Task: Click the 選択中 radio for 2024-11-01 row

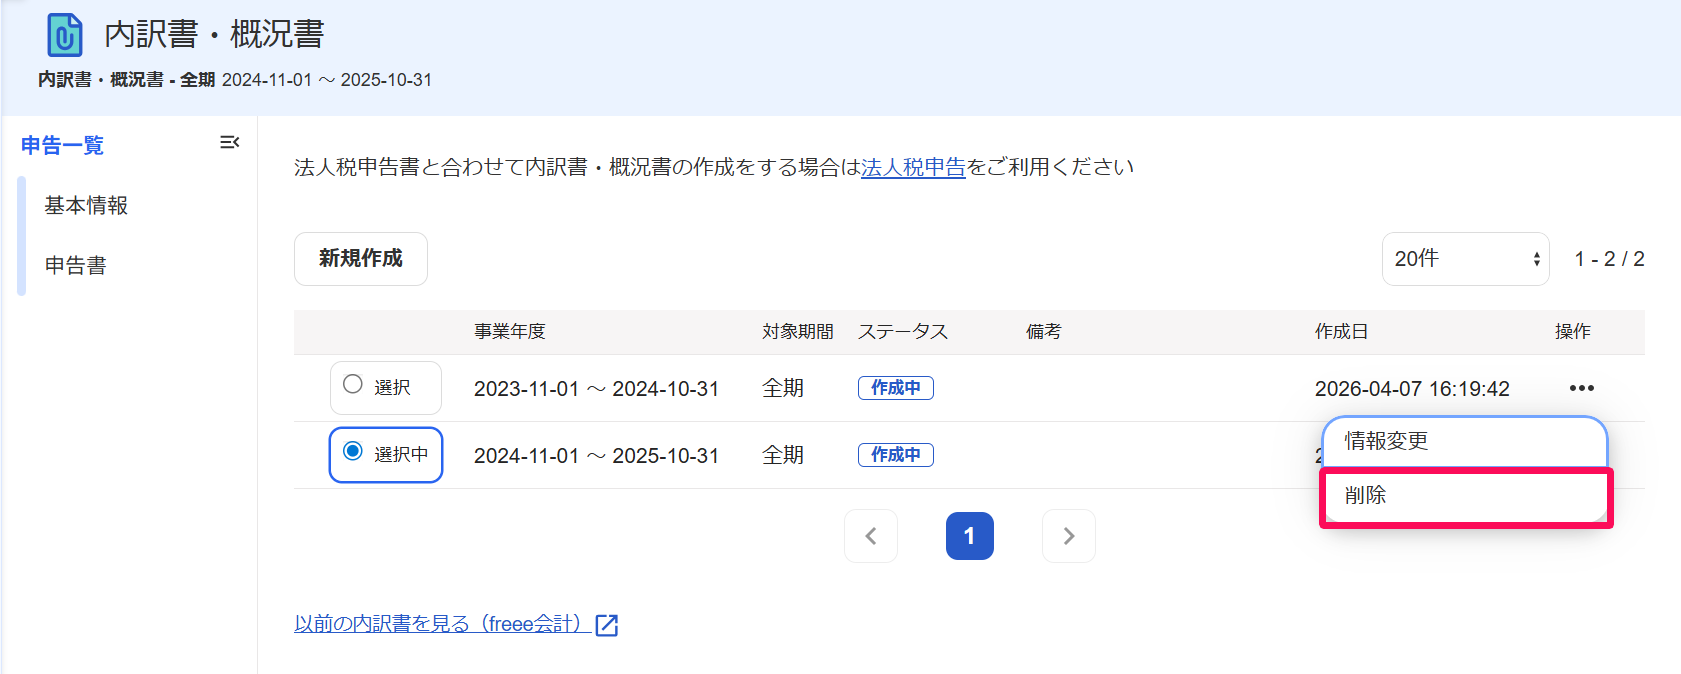Action: pos(353,451)
